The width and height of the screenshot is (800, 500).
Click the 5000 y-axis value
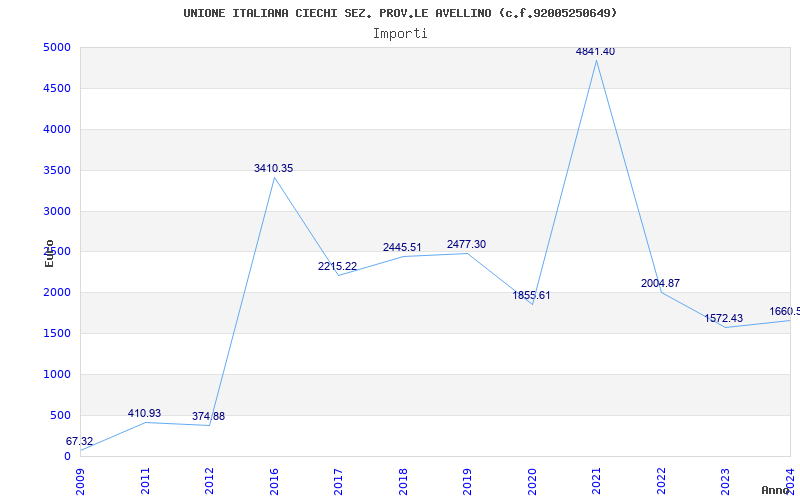click(x=57, y=48)
